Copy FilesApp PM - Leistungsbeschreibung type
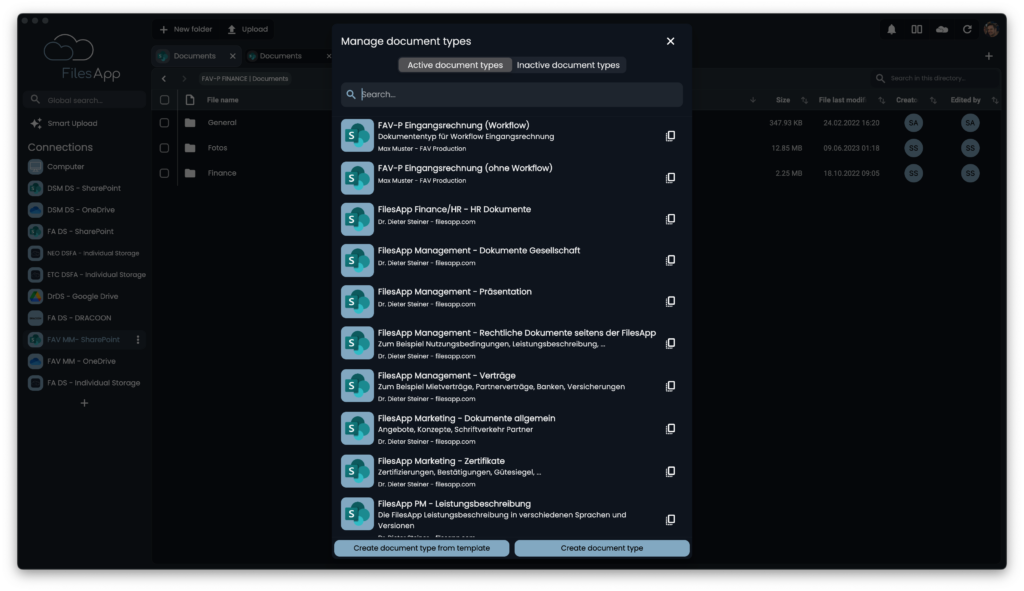 click(x=670, y=520)
